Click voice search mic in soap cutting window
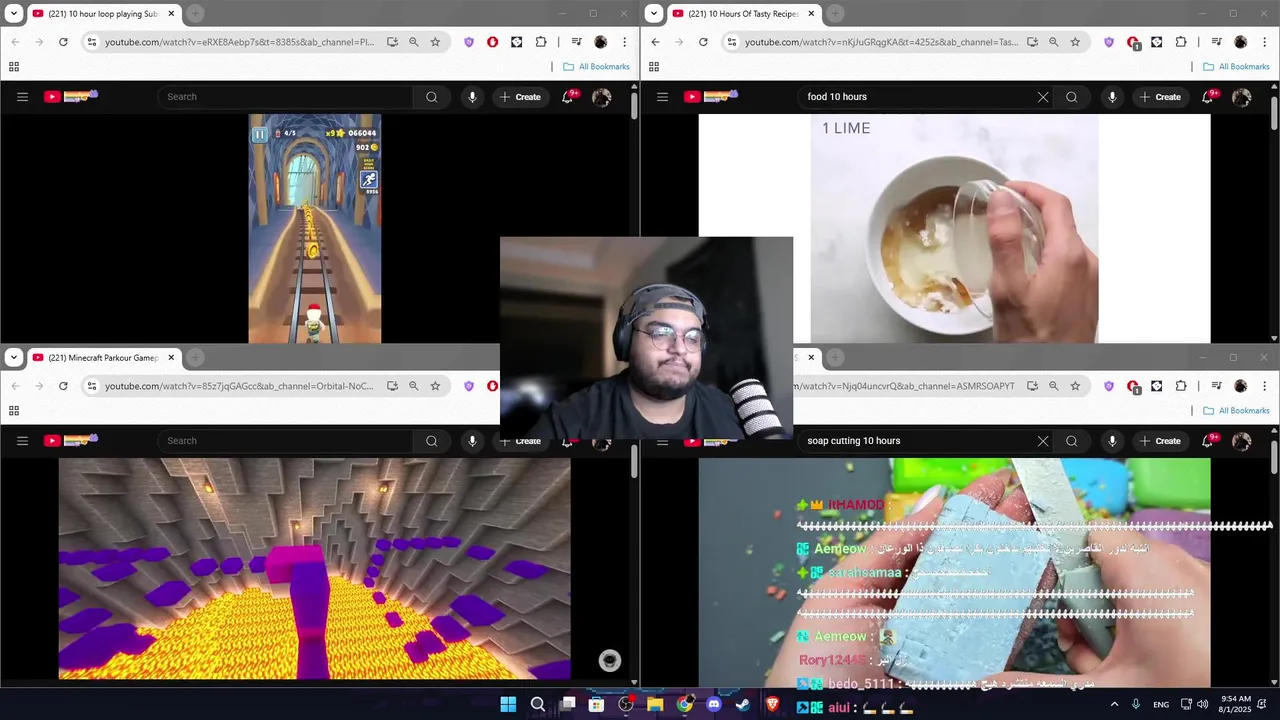The image size is (1280, 720). (x=1112, y=441)
